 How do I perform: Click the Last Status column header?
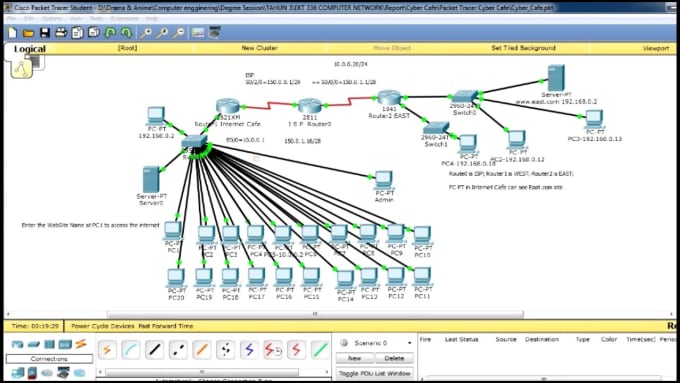point(461,339)
